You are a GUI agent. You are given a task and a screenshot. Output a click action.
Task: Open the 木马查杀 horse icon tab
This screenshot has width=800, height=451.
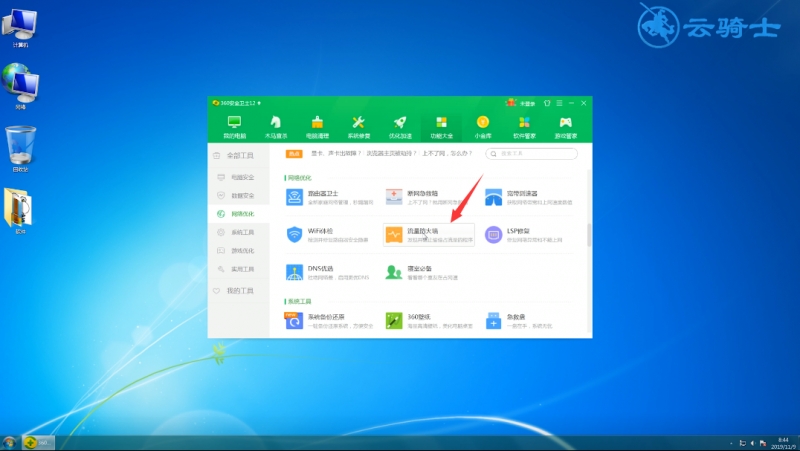coord(276,127)
